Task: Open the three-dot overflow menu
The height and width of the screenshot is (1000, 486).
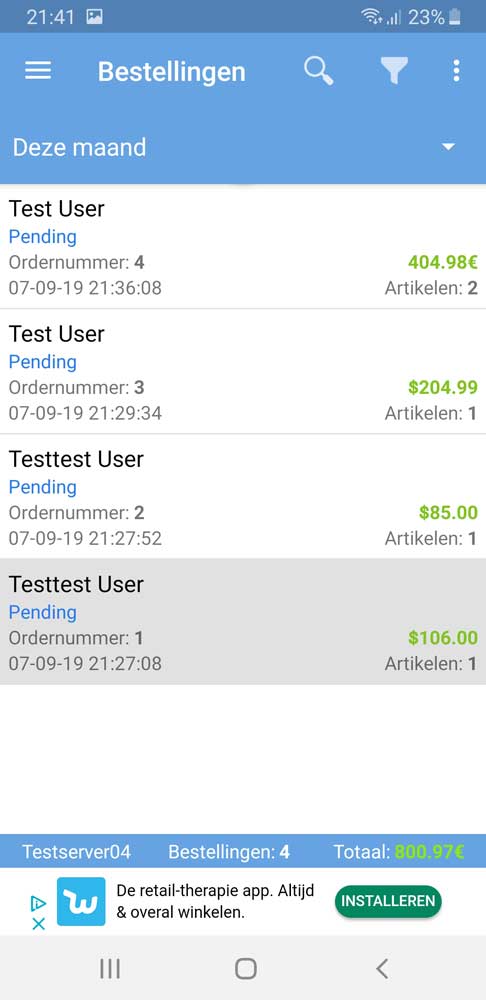Action: point(456,71)
